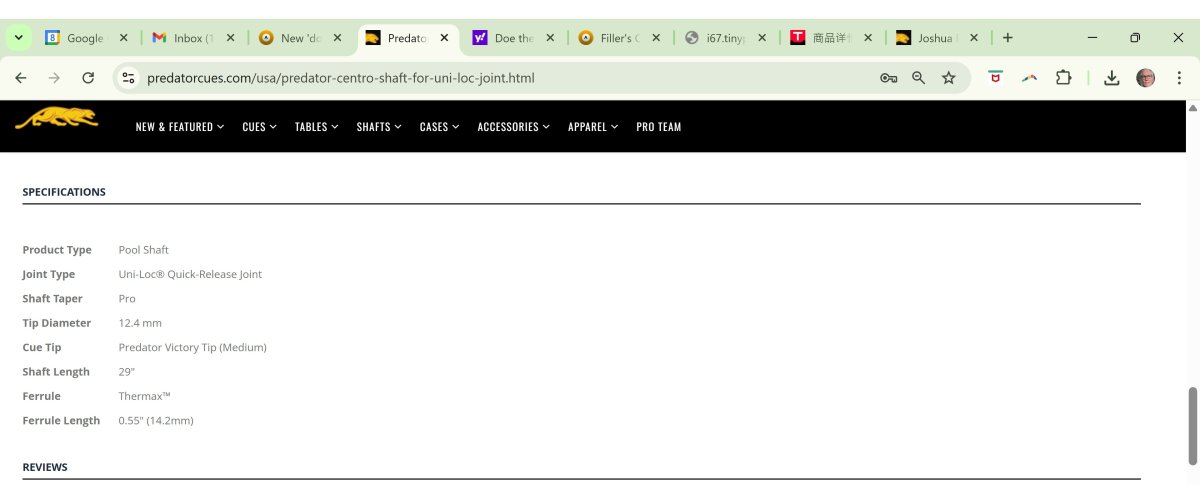Close the Gmail Inbox tab
The image size is (1200, 485).
coord(230,38)
